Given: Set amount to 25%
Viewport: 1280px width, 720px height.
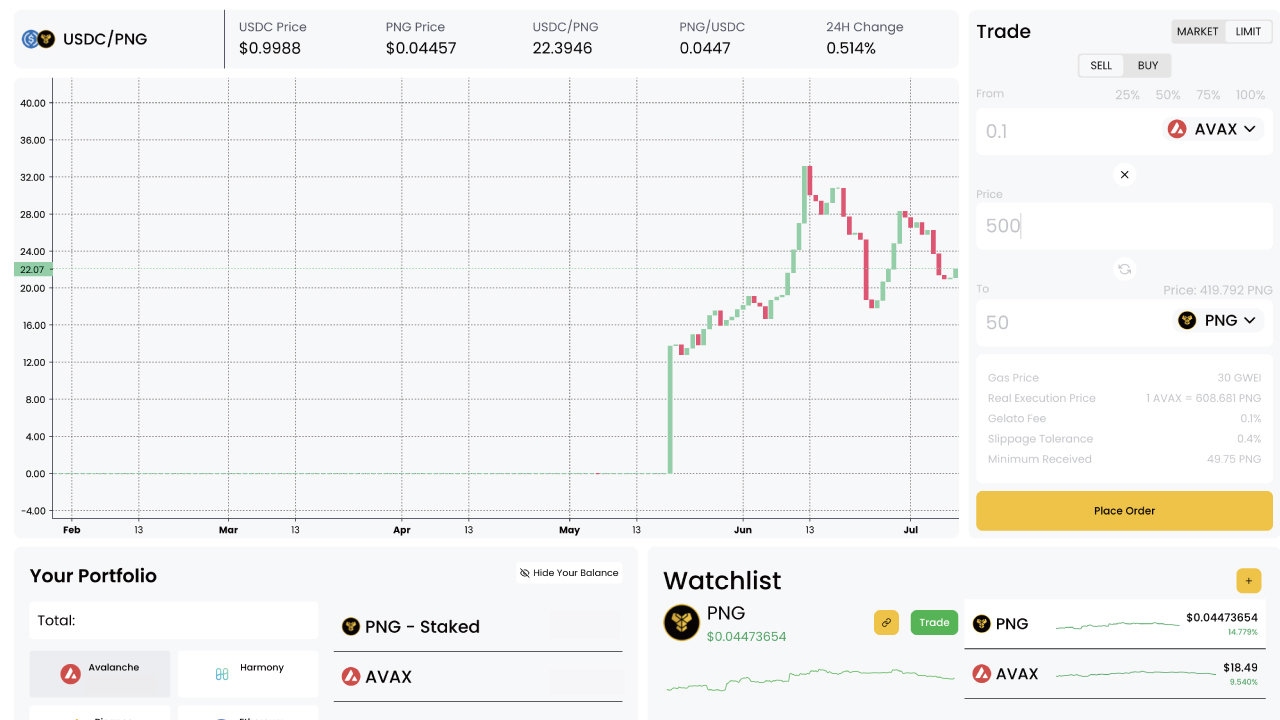Looking at the screenshot, I should pos(1127,95).
